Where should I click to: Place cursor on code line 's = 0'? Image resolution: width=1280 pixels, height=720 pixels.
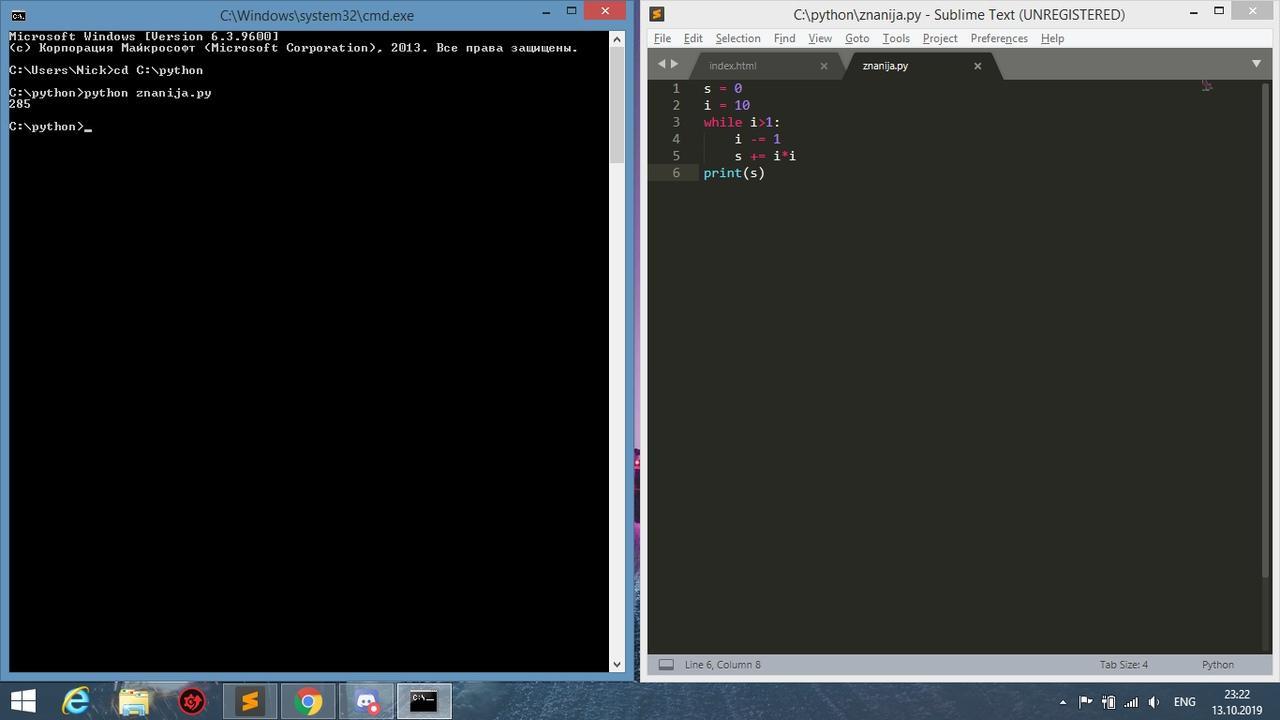723,88
